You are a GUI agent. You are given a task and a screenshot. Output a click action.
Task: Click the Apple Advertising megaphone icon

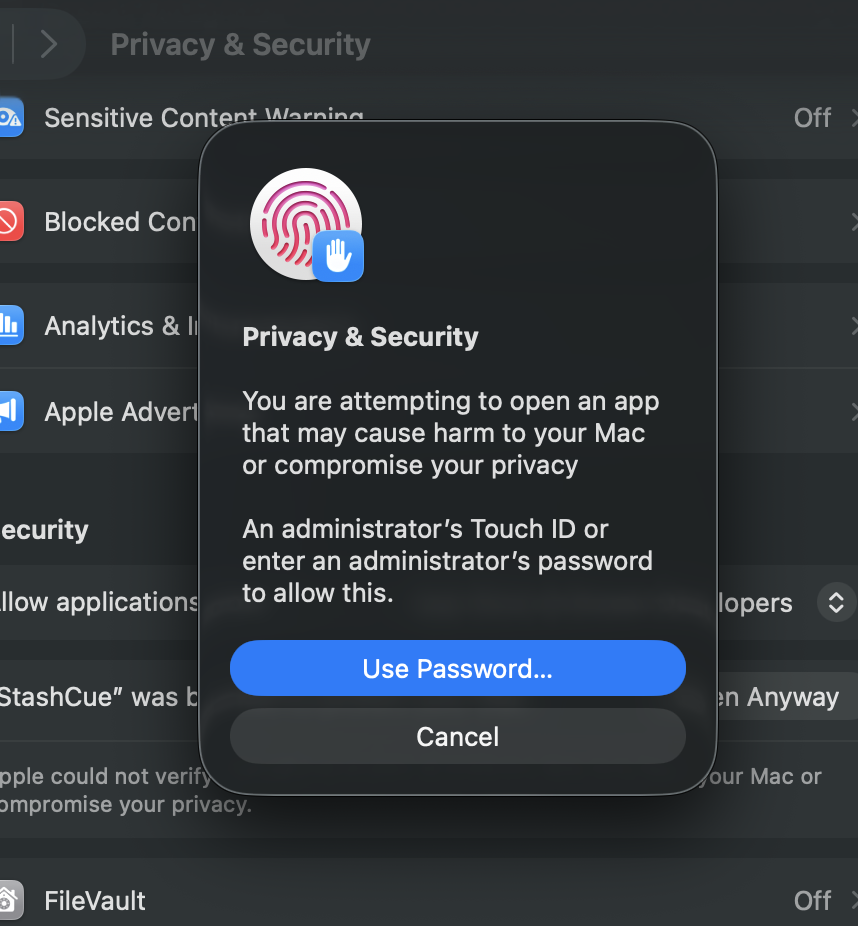click(11, 411)
